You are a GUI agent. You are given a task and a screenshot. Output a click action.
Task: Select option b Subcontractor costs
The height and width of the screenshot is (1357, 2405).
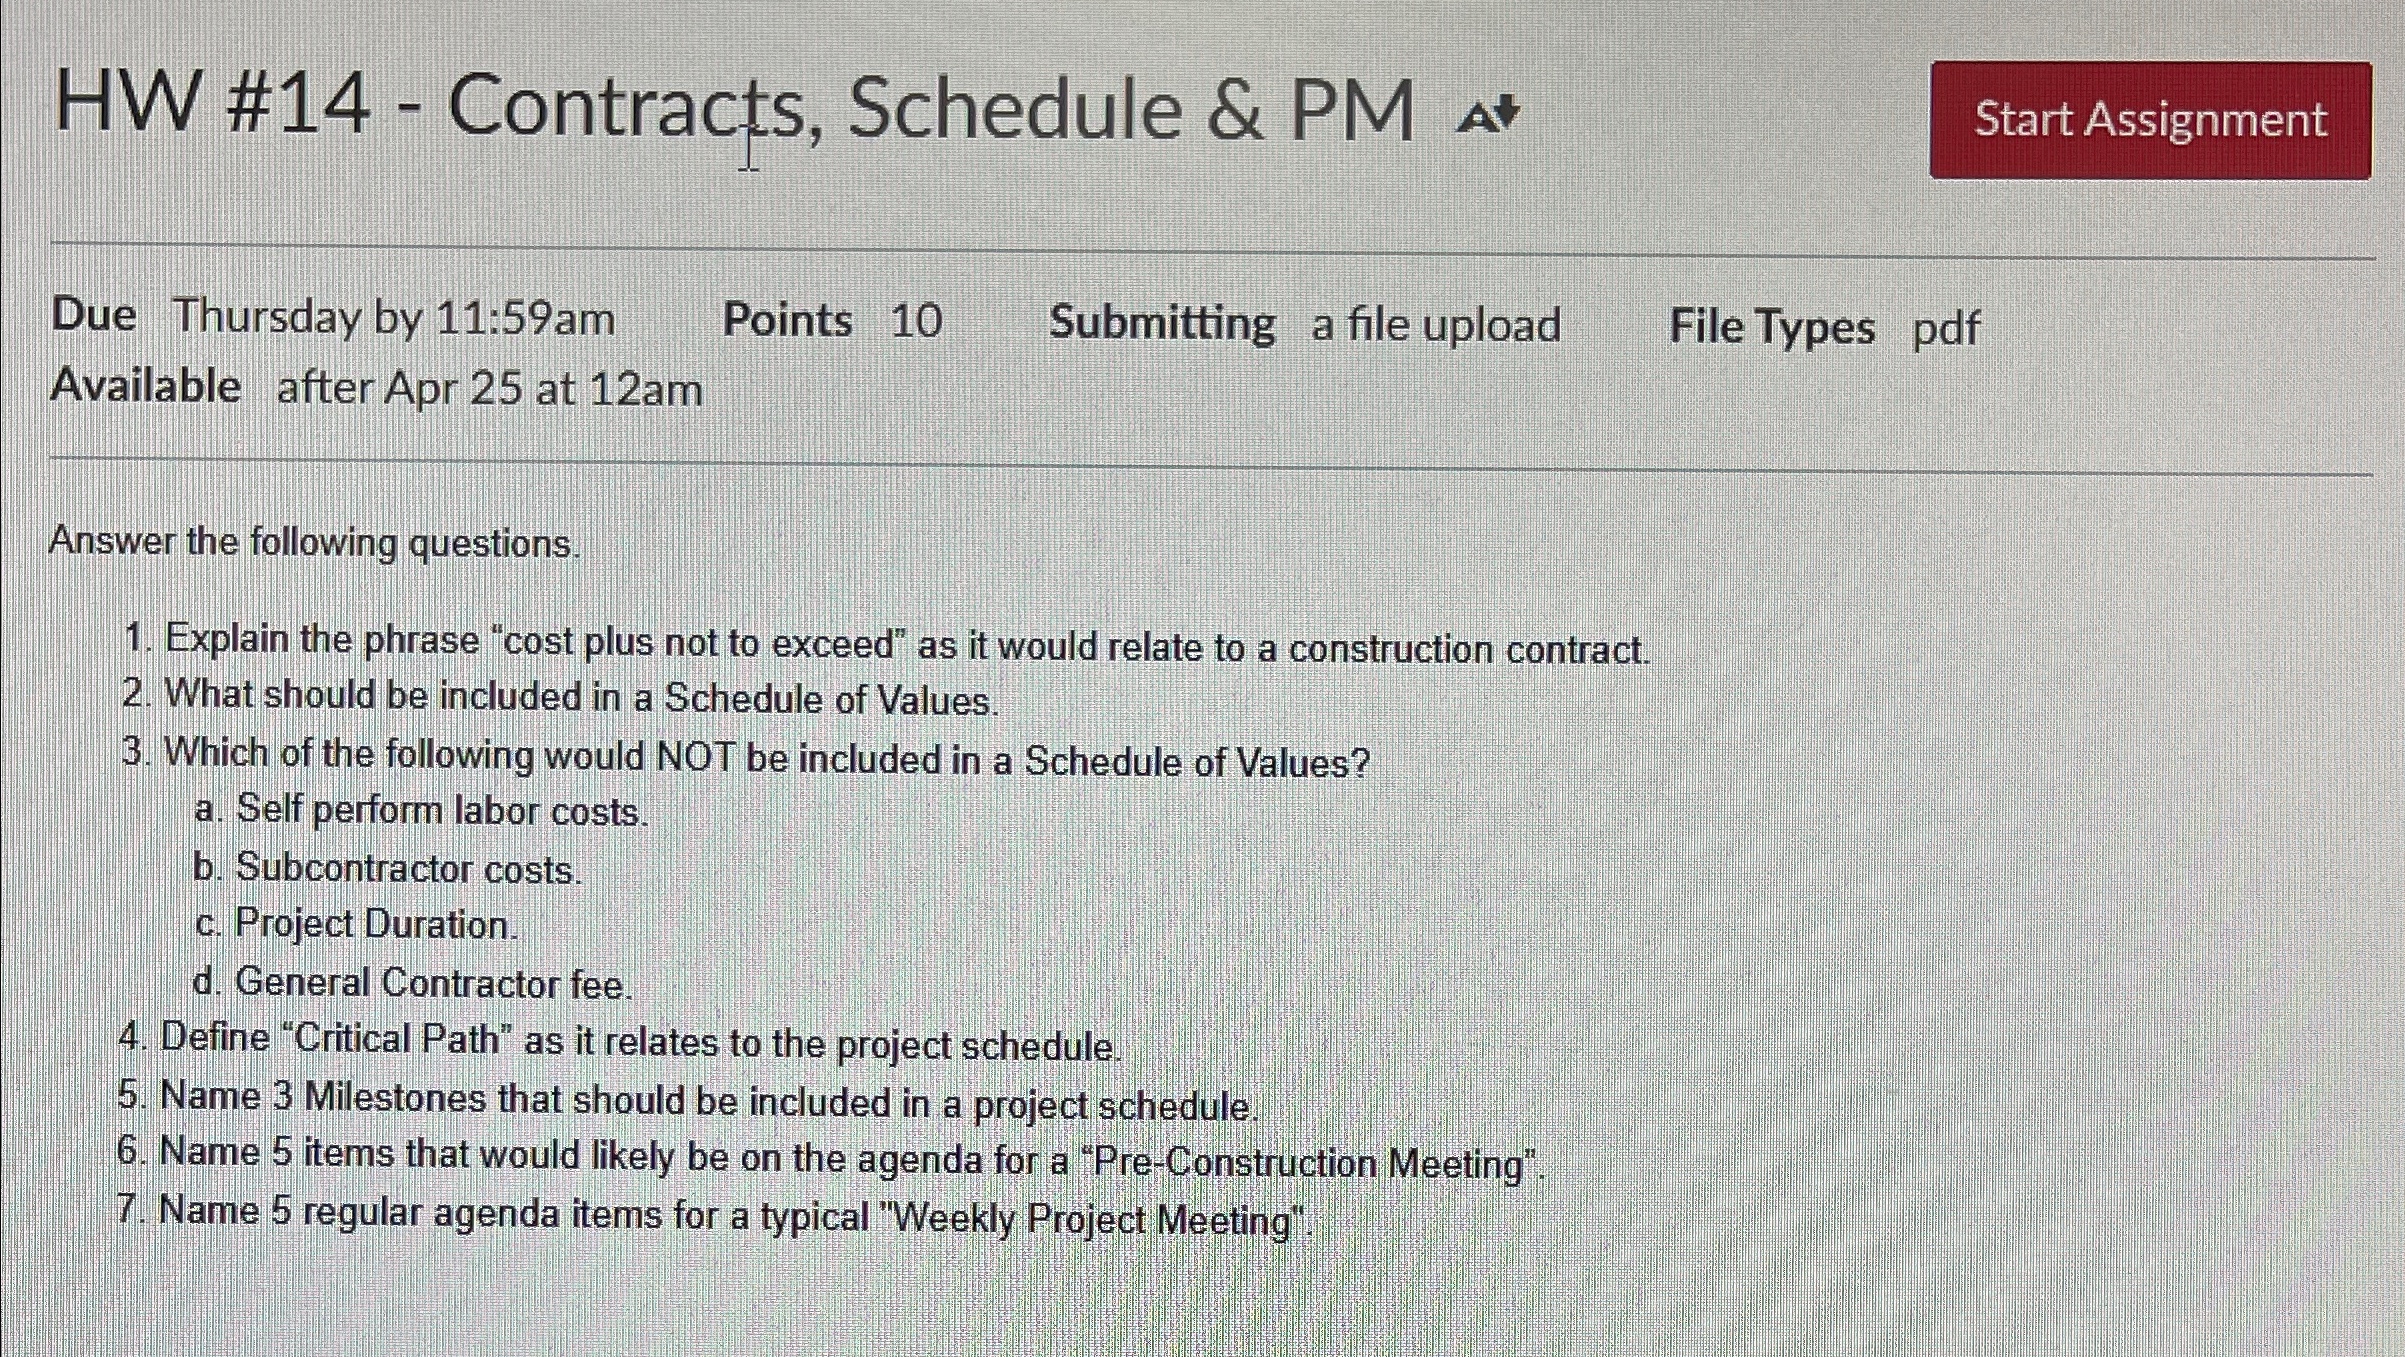[388, 869]
